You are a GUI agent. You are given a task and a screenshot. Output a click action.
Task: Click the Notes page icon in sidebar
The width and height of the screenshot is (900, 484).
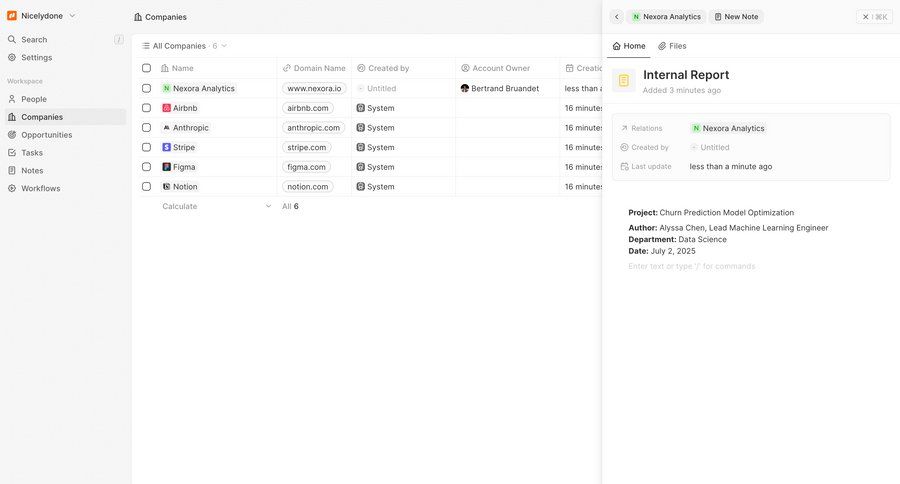12,170
